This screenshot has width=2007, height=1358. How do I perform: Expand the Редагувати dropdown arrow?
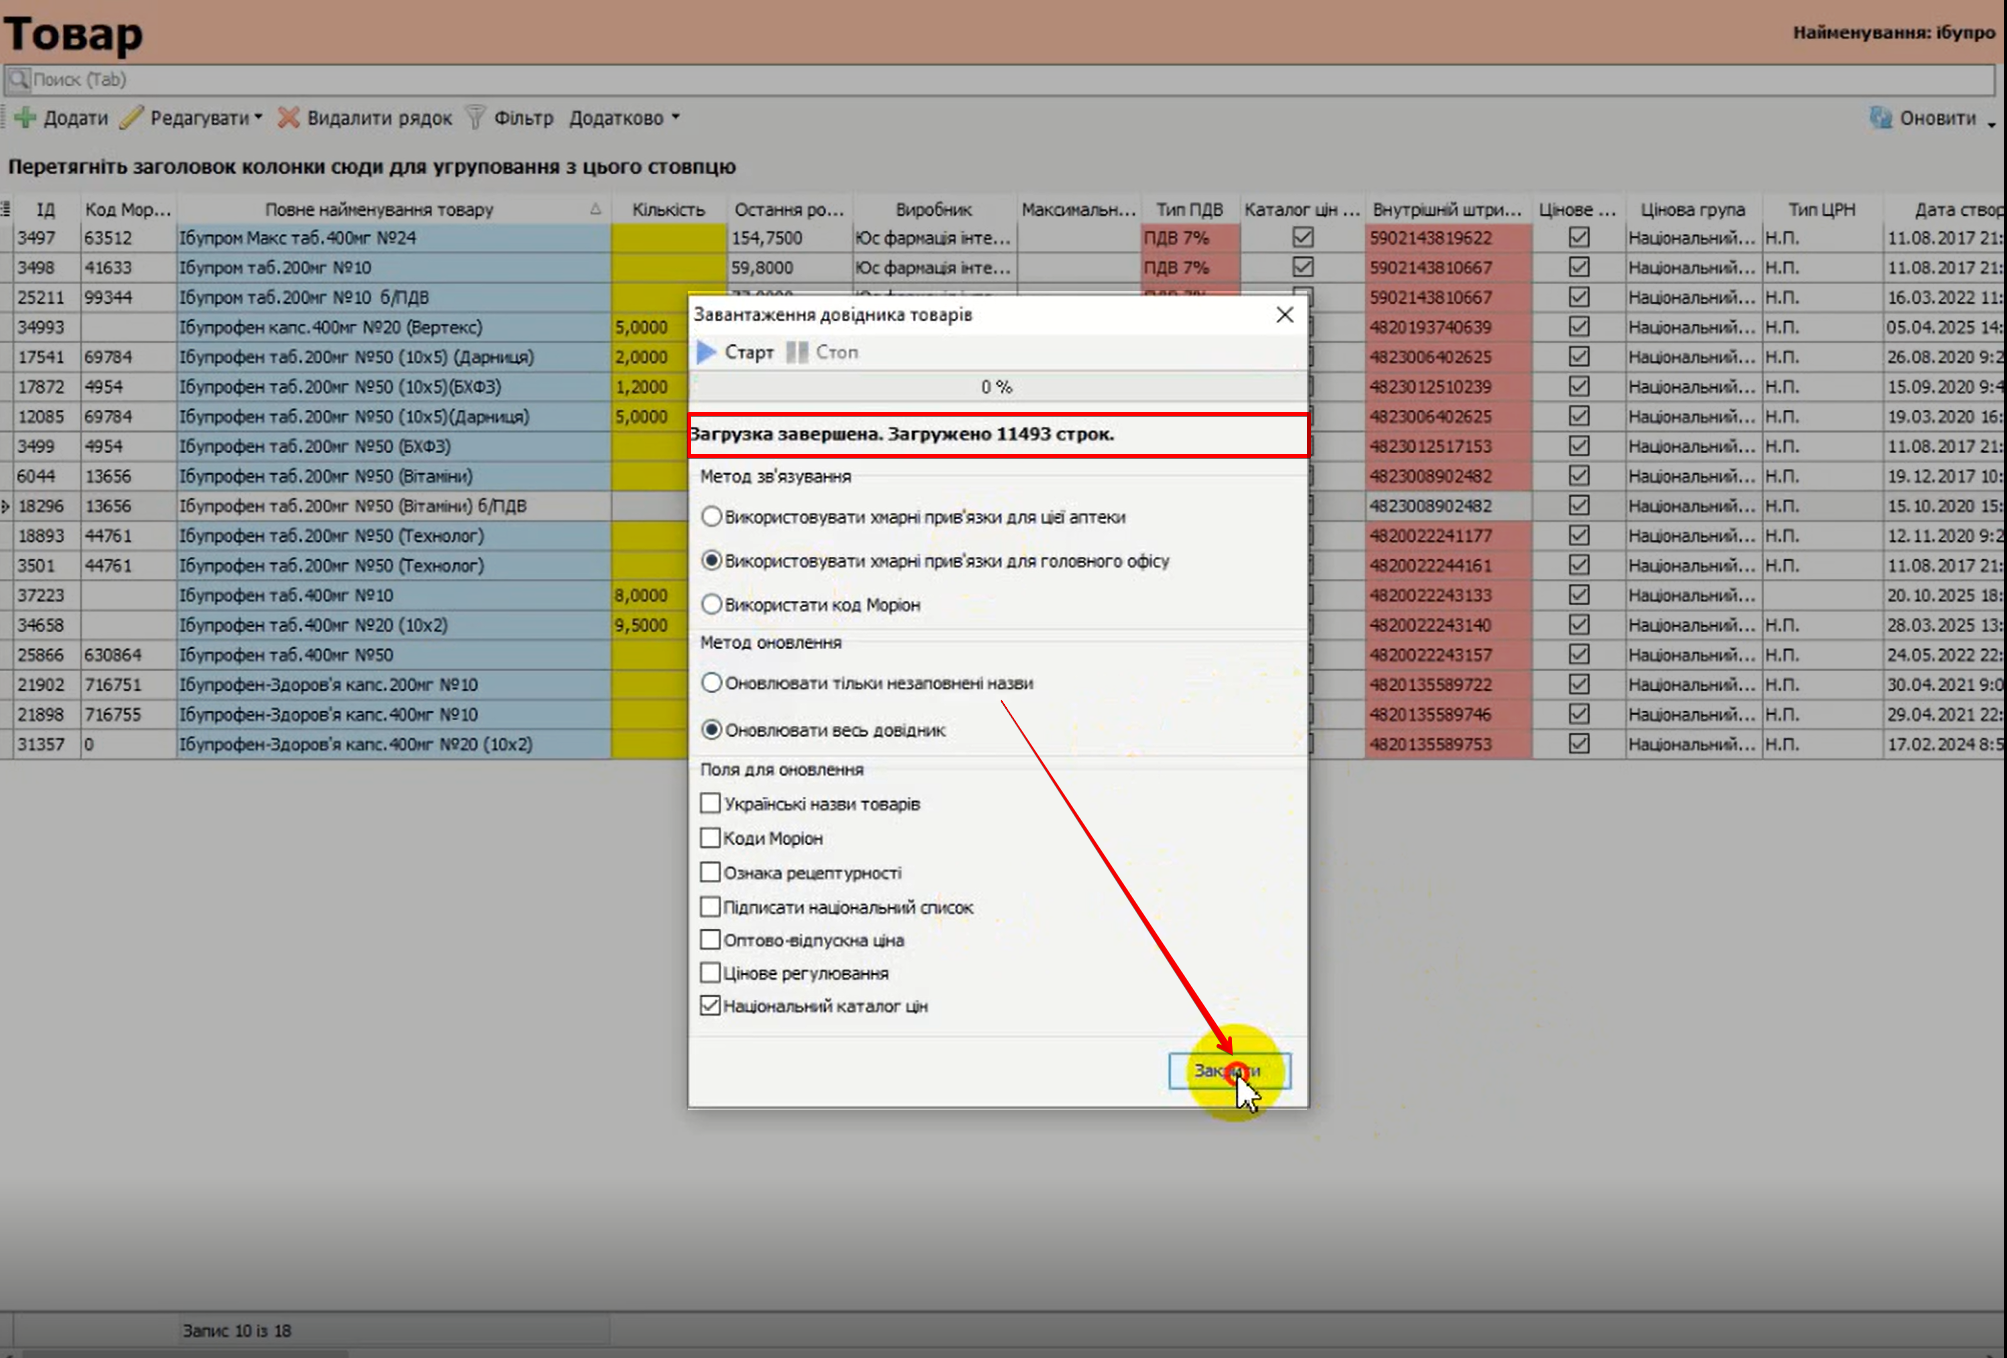point(258,118)
